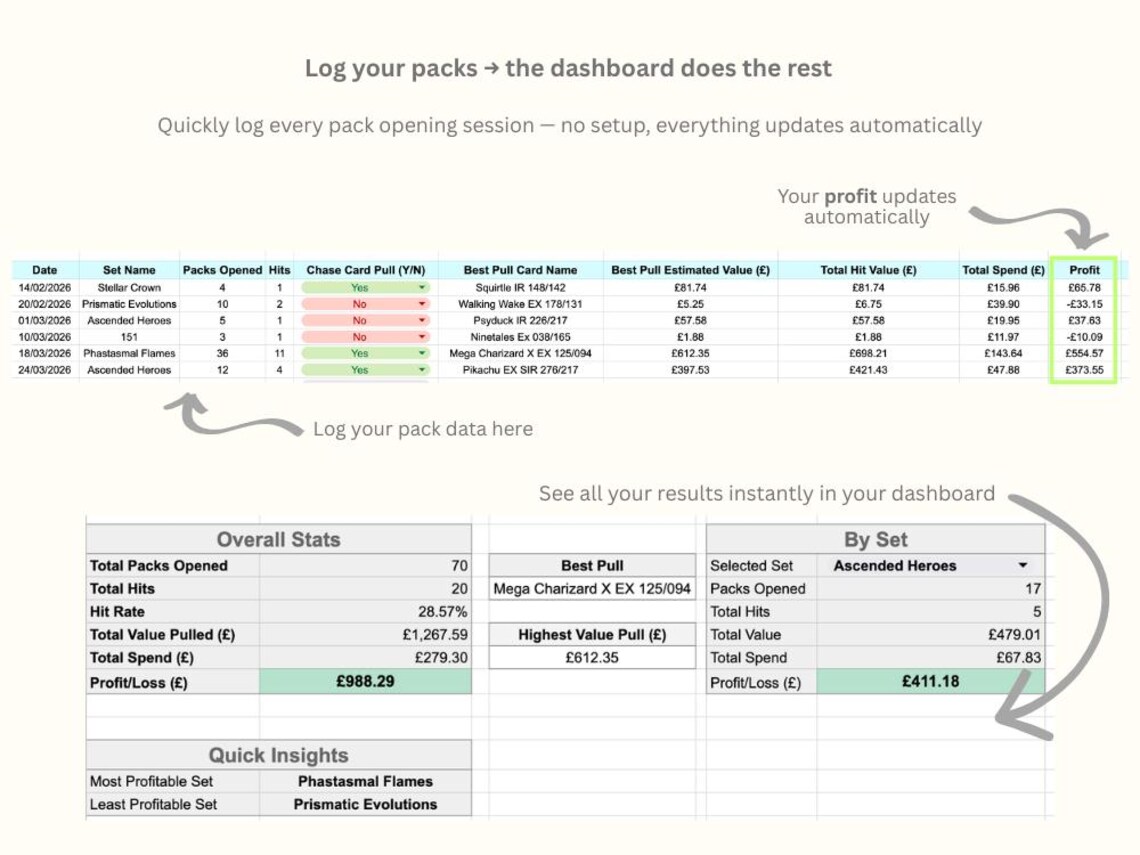Open Chase Card dropdown for Phastasmal Flames row
This screenshot has width=1140, height=855.
pos(422,353)
